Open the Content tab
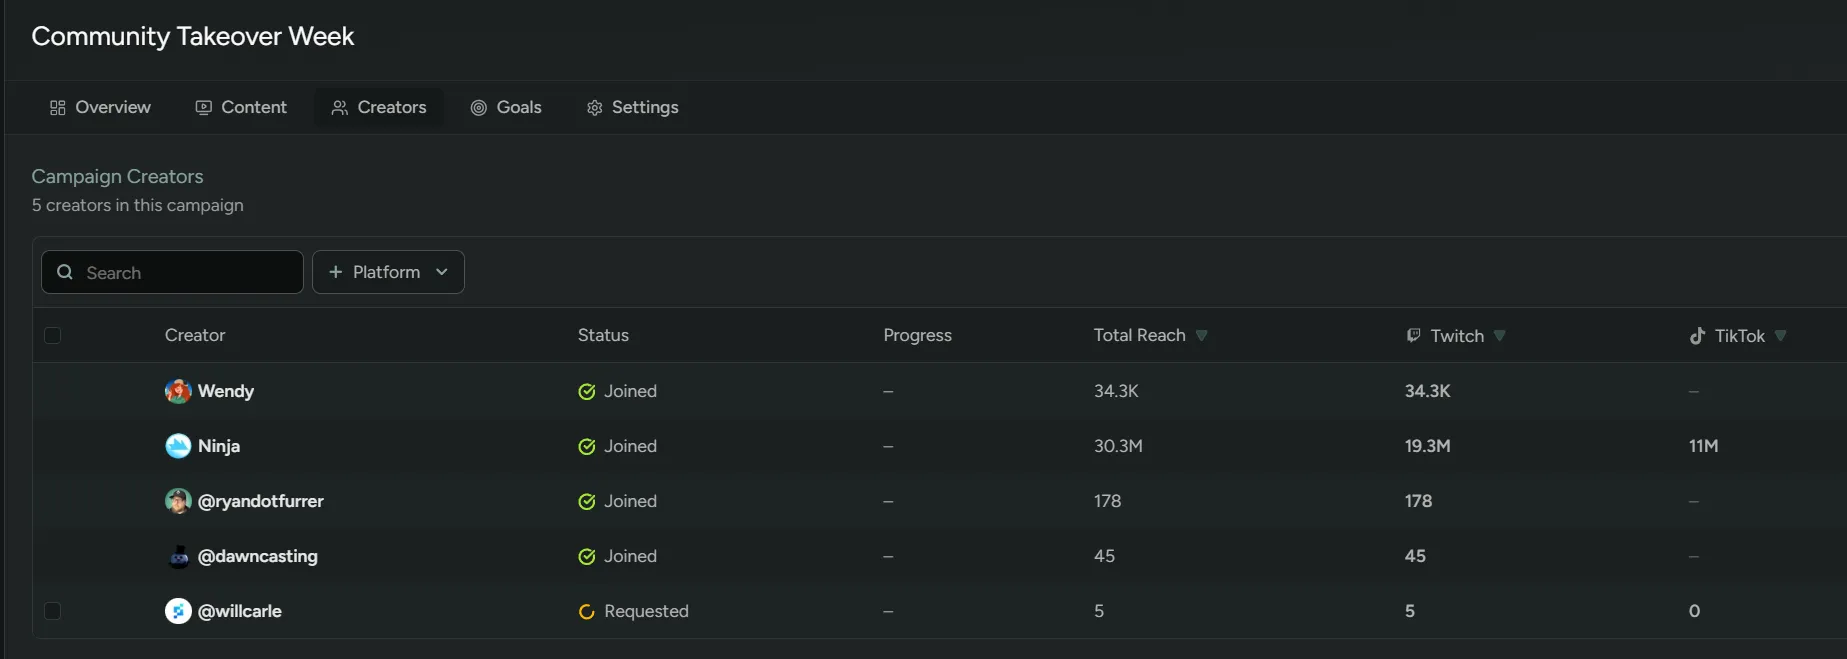 point(241,107)
